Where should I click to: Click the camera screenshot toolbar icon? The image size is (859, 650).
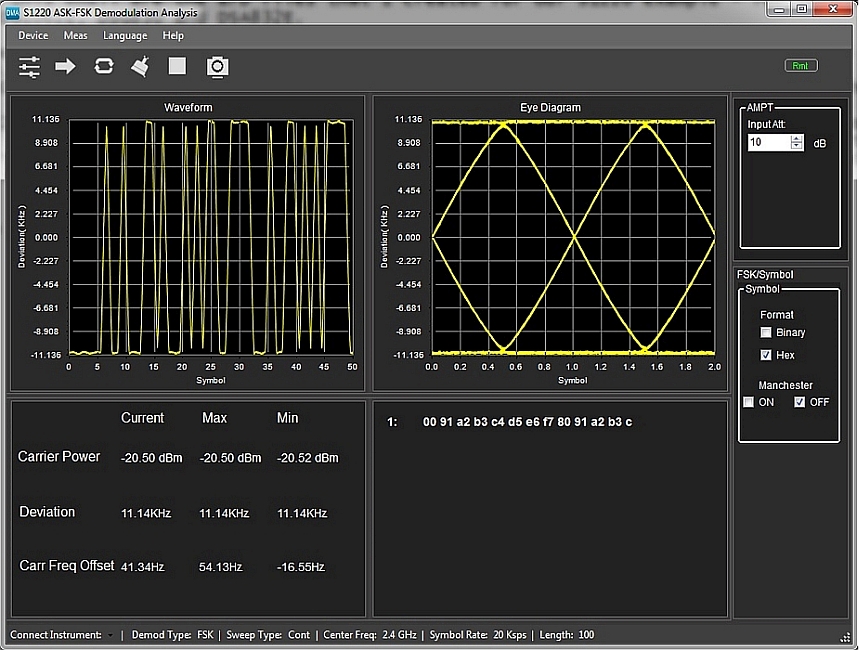[x=217, y=67]
